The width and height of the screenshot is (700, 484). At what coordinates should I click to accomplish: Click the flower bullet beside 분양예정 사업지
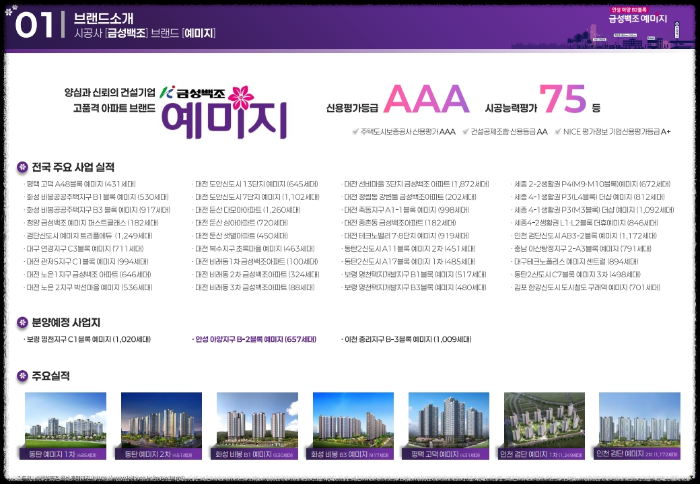click(22, 322)
